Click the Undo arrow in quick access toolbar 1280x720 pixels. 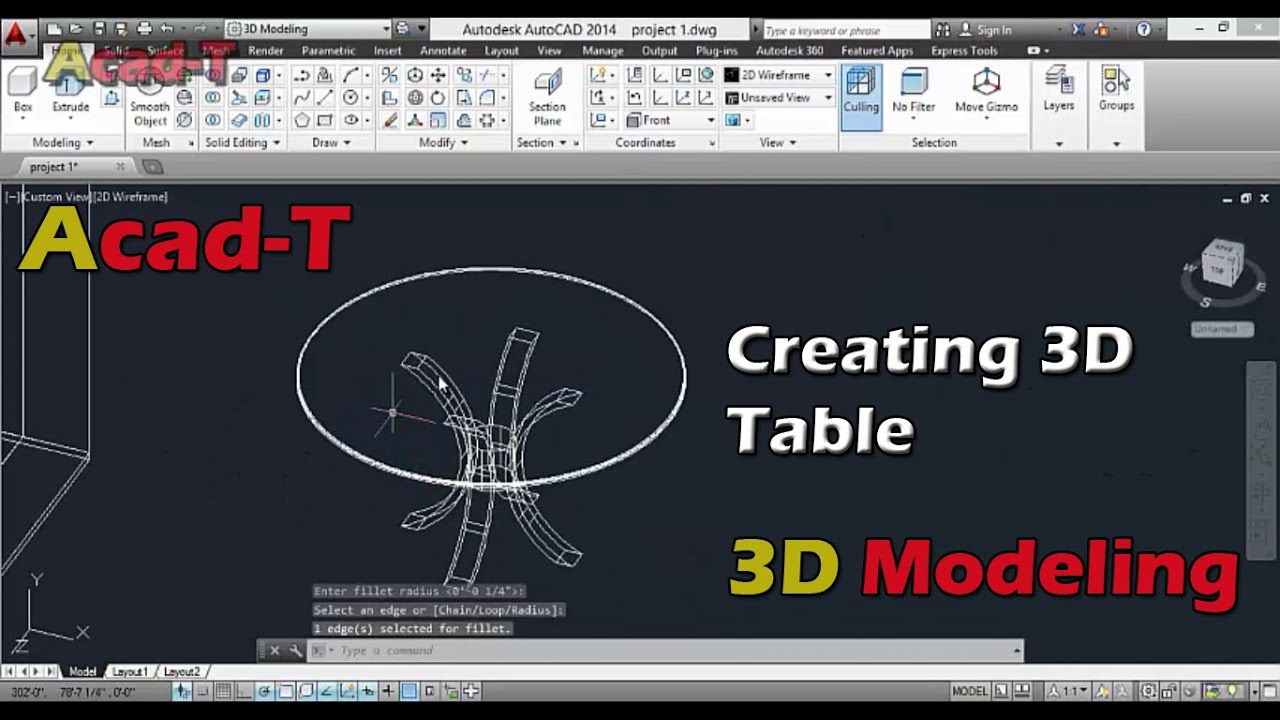[x=166, y=29]
